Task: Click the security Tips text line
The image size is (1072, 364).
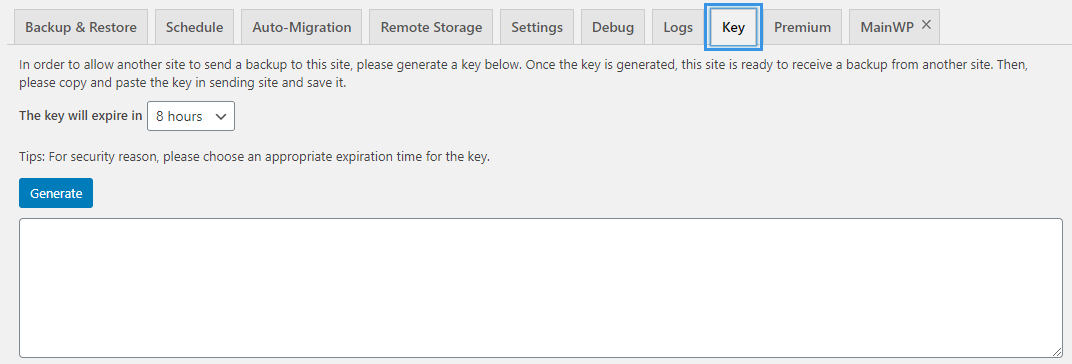Action: (x=255, y=157)
